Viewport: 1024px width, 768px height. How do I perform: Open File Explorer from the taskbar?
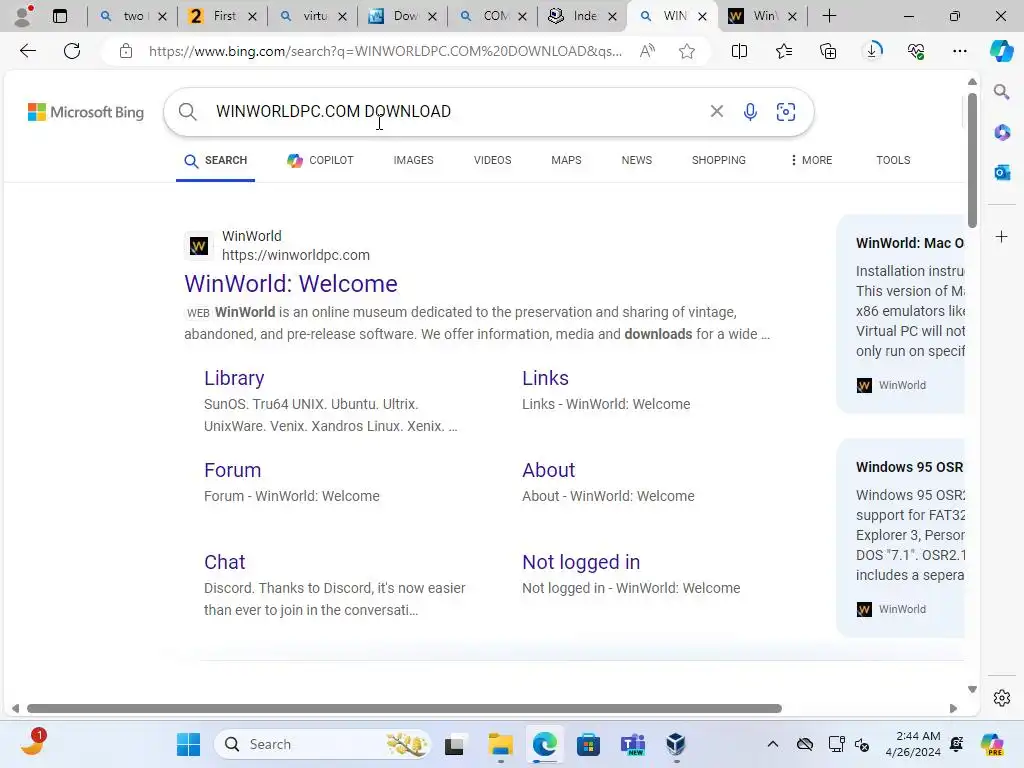[500, 744]
